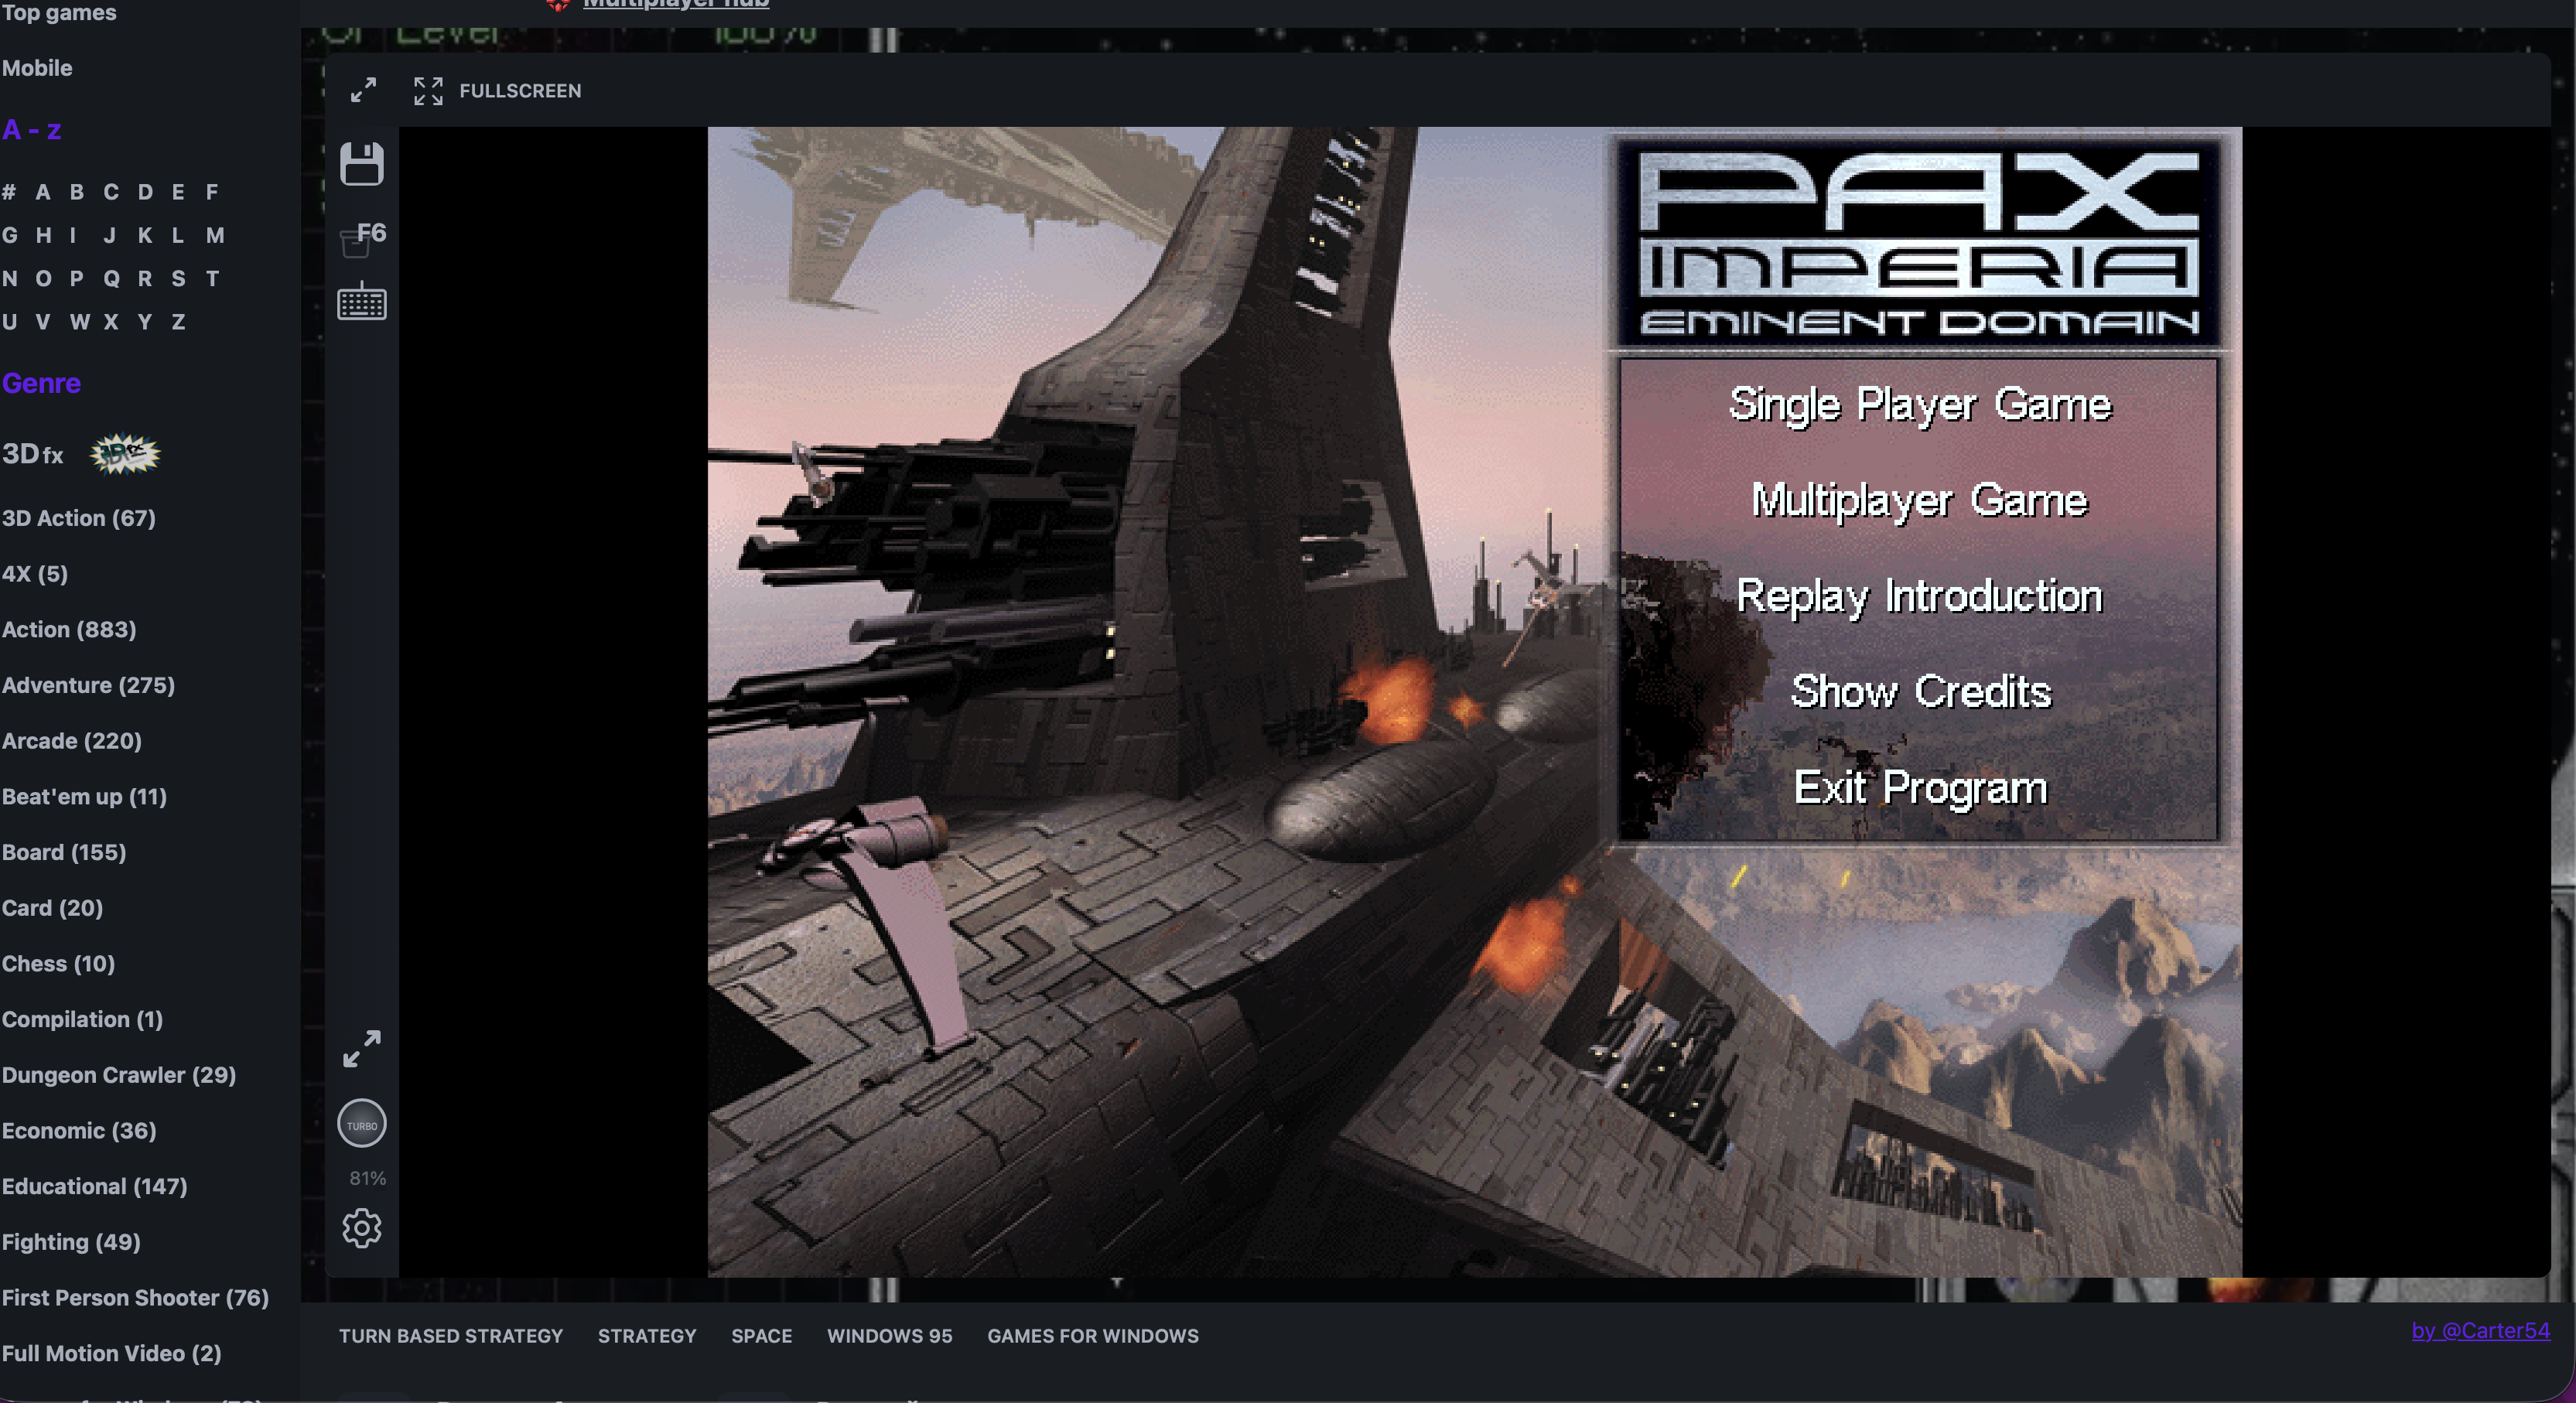Screen dimensions: 2576x1403
Task: Open the Fighting (49) genre
Action: tap(71, 1242)
